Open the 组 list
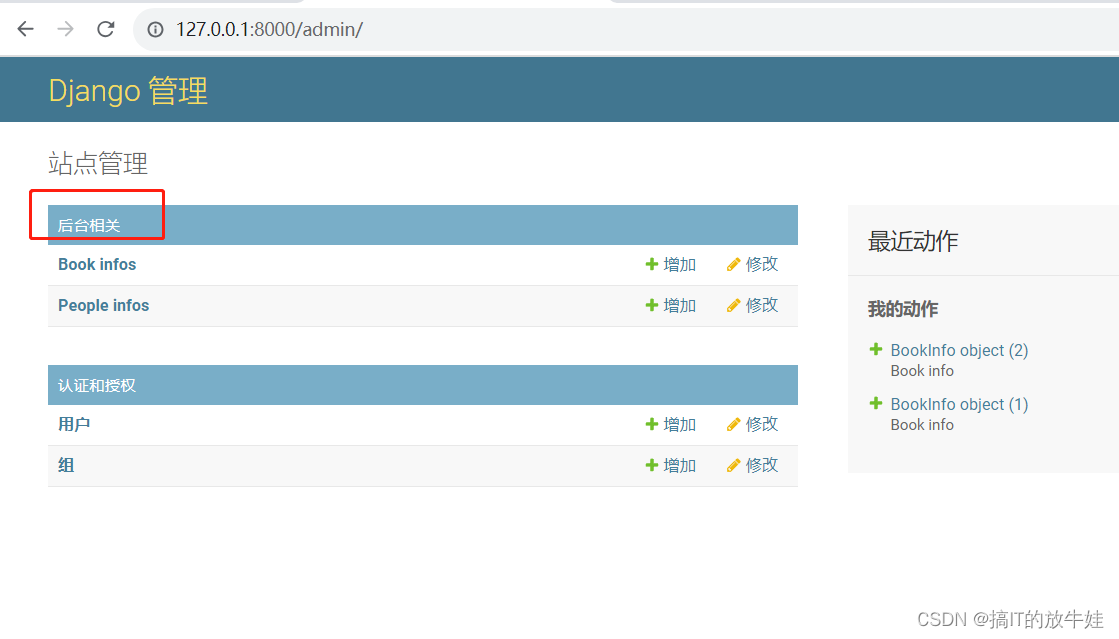This screenshot has width=1119, height=639. coord(66,466)
